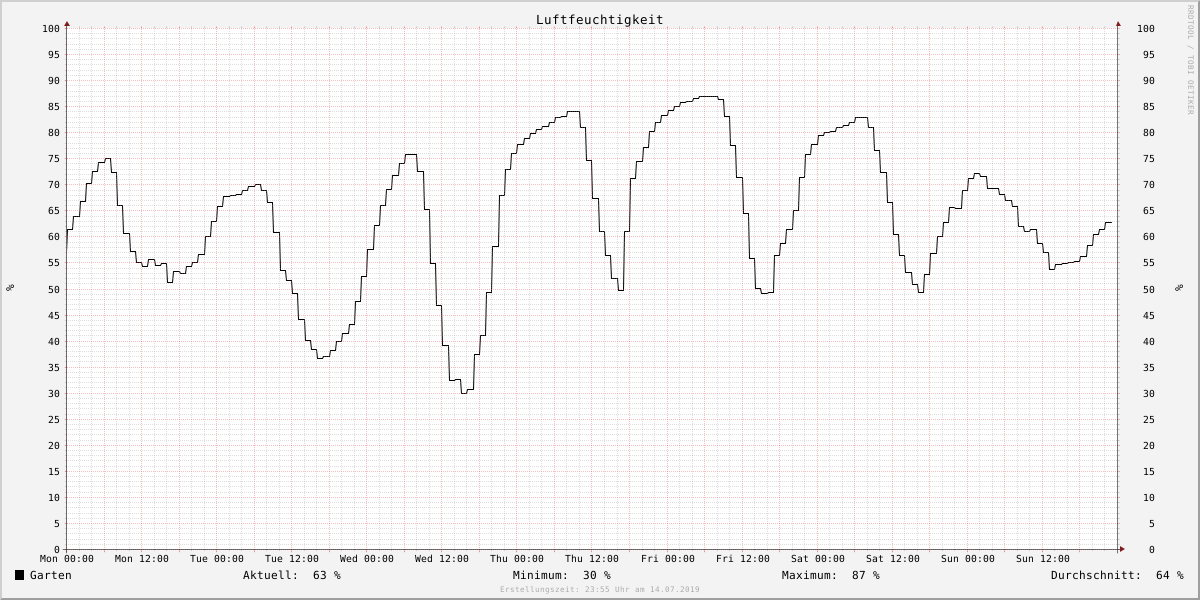
Task: Click the Mon 12:00 time axis label
Action: (142, 559)
